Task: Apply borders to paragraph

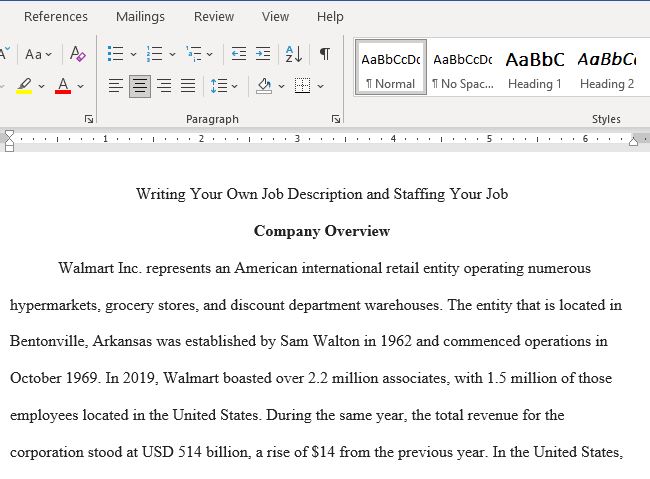Action: pos(302,86)
